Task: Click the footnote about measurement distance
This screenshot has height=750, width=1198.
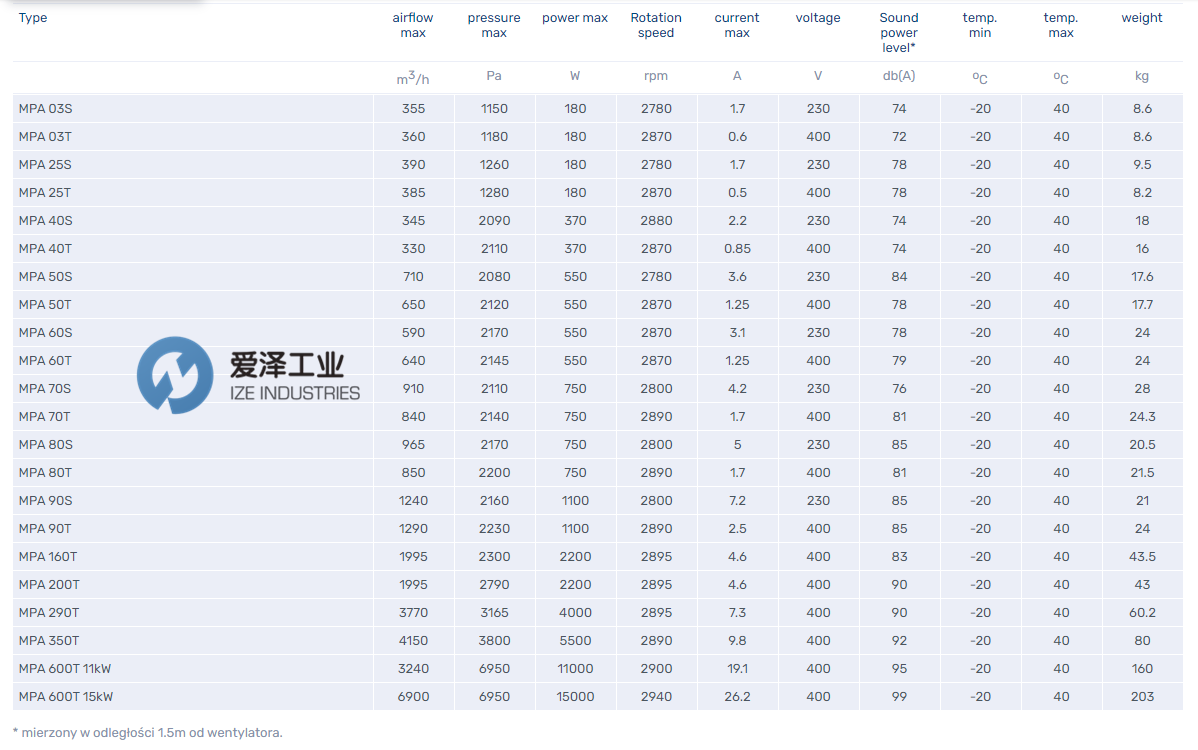Action: coord(148,733)
